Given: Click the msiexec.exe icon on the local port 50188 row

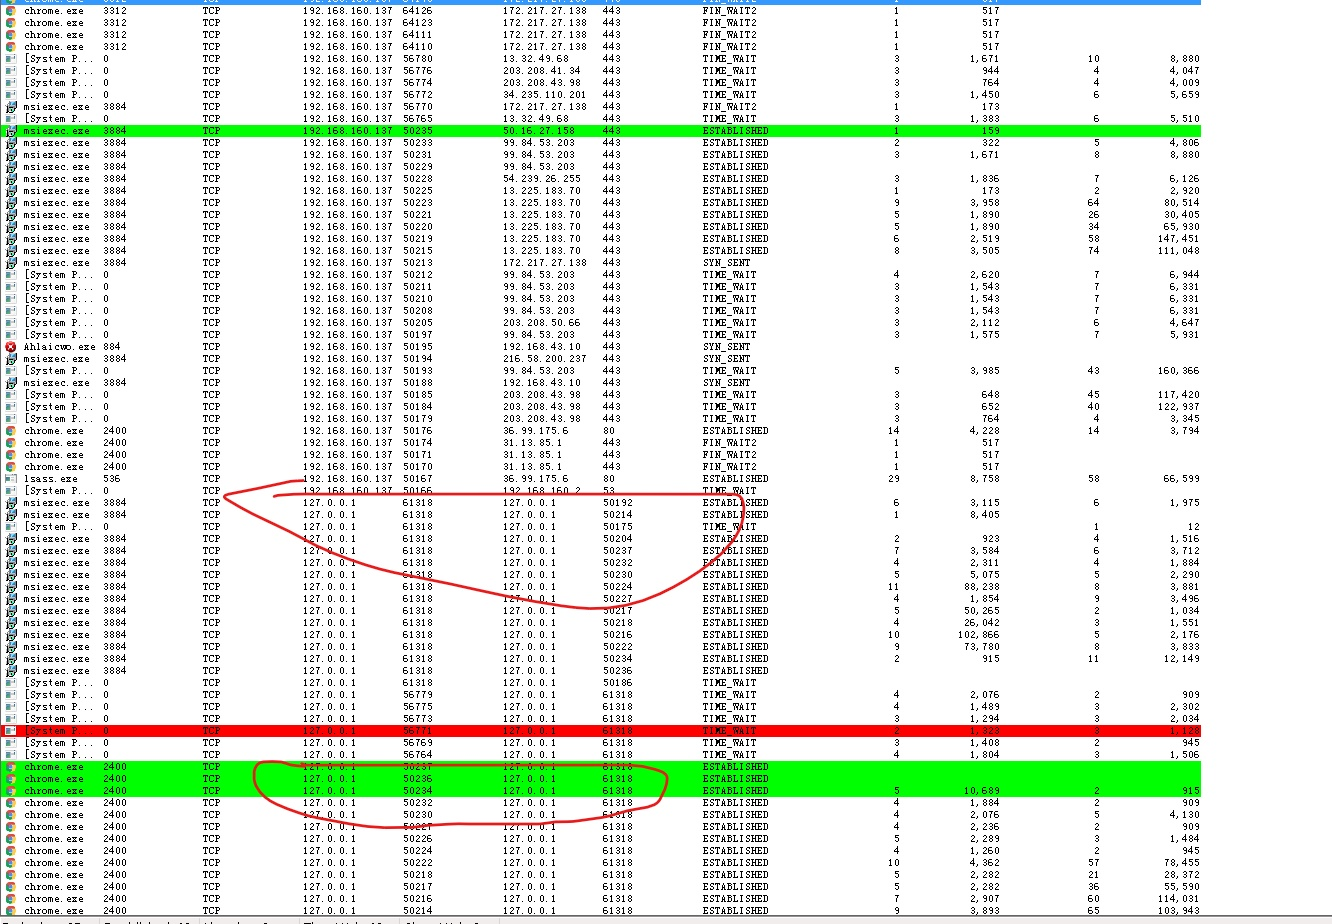Looking at the screenshot, I should [11, 382].
